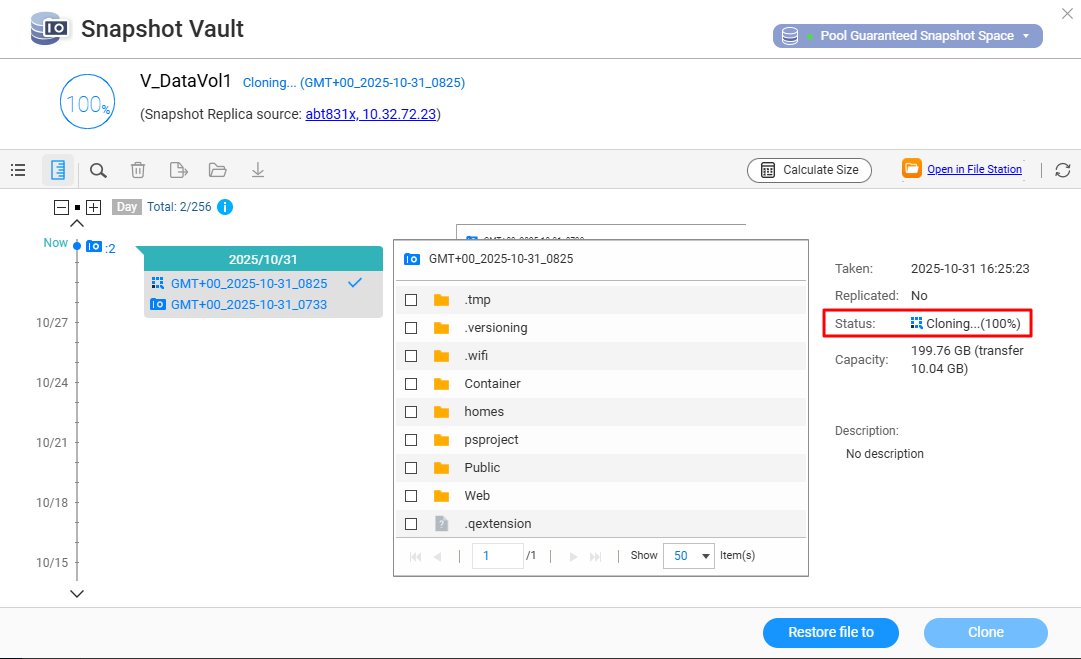The image size is (1081, 659).
Task: Click the download arrow icon
Action: pyautogui.click(x=258, y=170)
